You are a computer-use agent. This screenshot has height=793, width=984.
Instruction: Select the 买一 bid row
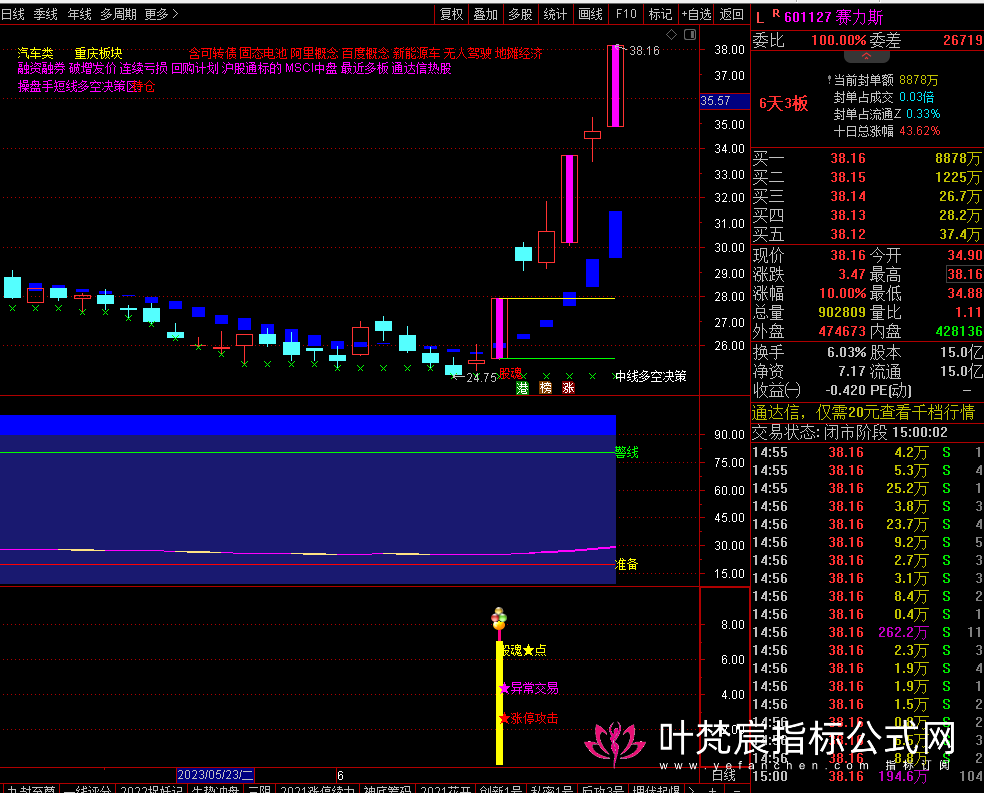pos(867,158)
